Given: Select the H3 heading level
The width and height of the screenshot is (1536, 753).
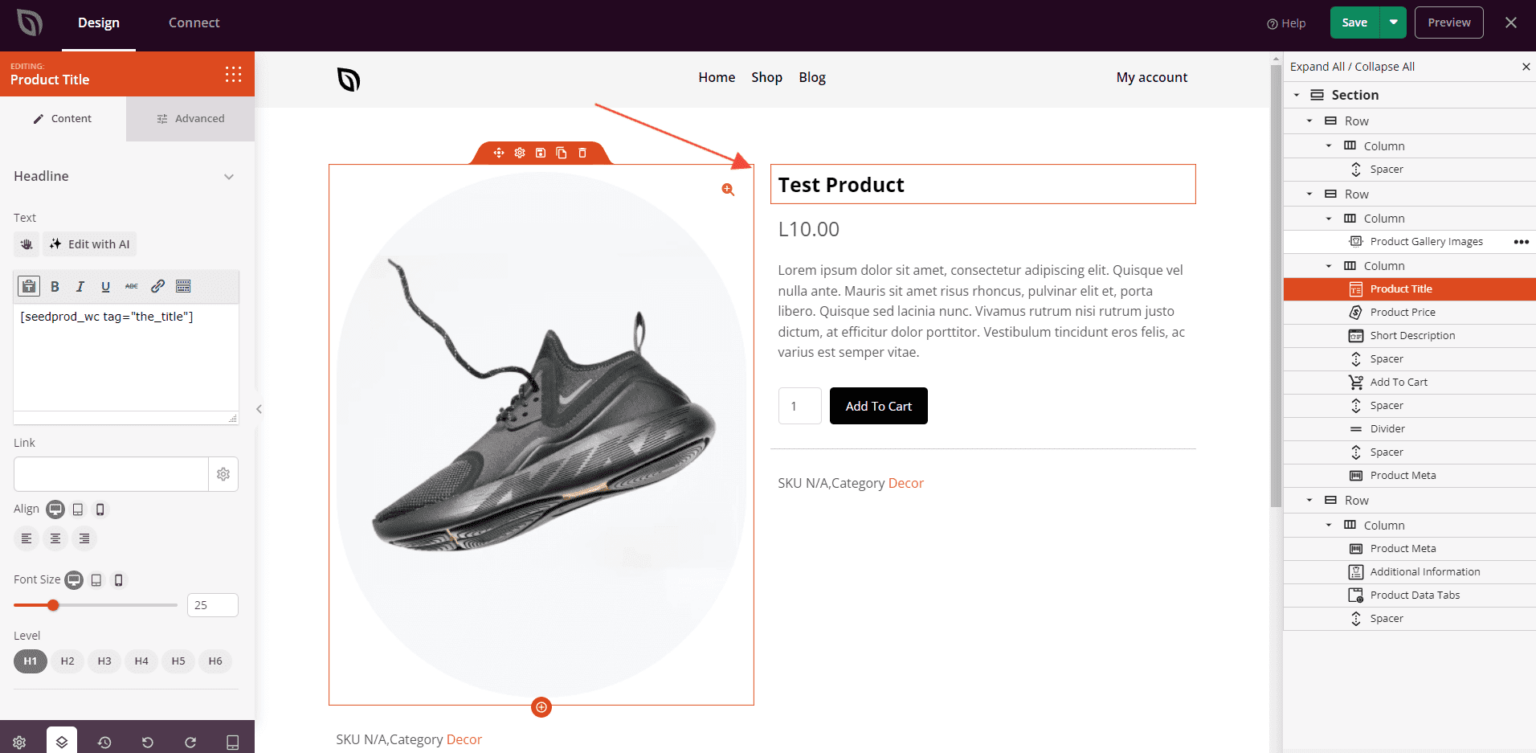Looking at the screenshot, I should pos(104,661).
